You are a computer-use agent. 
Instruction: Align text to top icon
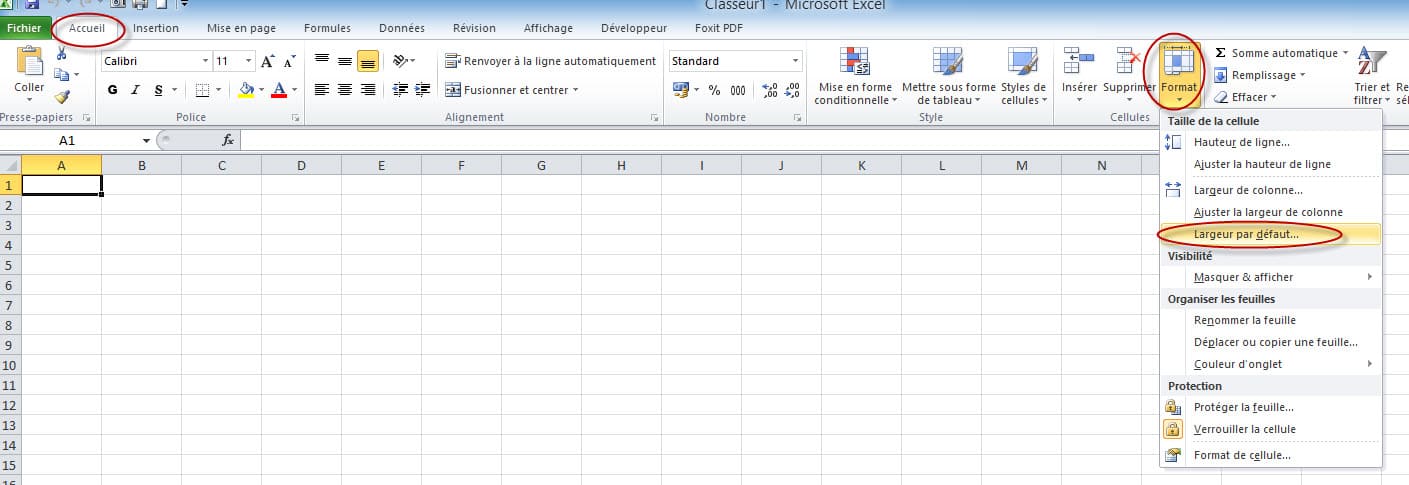click(322, 61)
